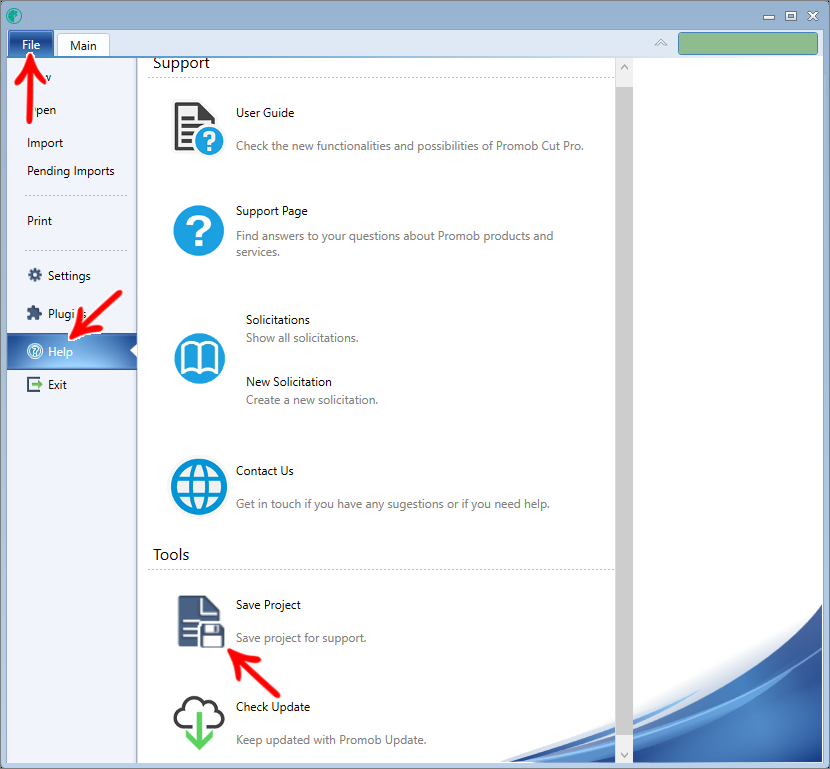This screenshot has width=830, height=769.
Task: Click the Promob logo in the title bar
Action: coord(14,16)
